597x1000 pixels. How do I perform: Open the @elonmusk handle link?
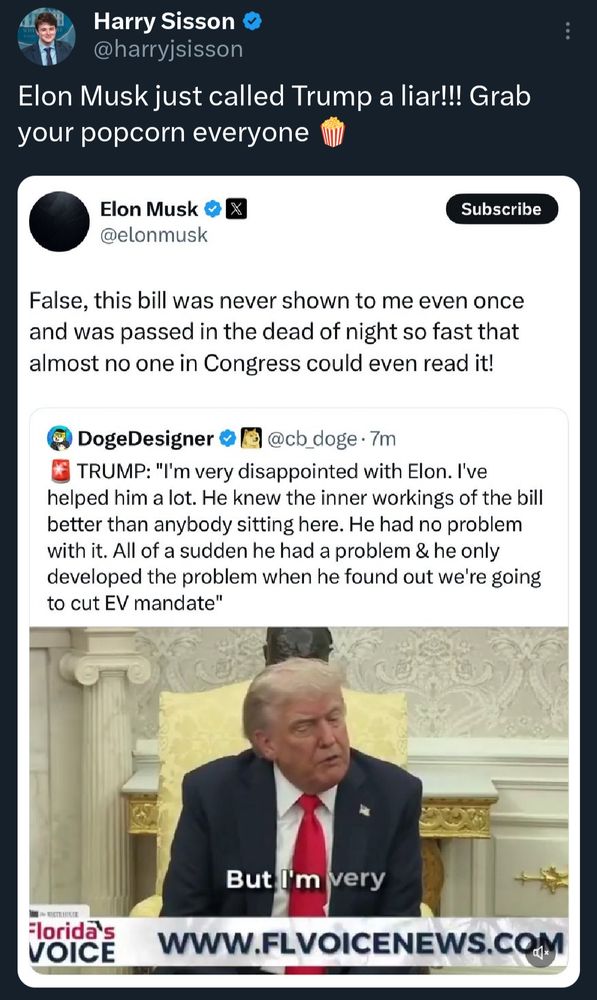pyautogui.click(x=154, y=235)
